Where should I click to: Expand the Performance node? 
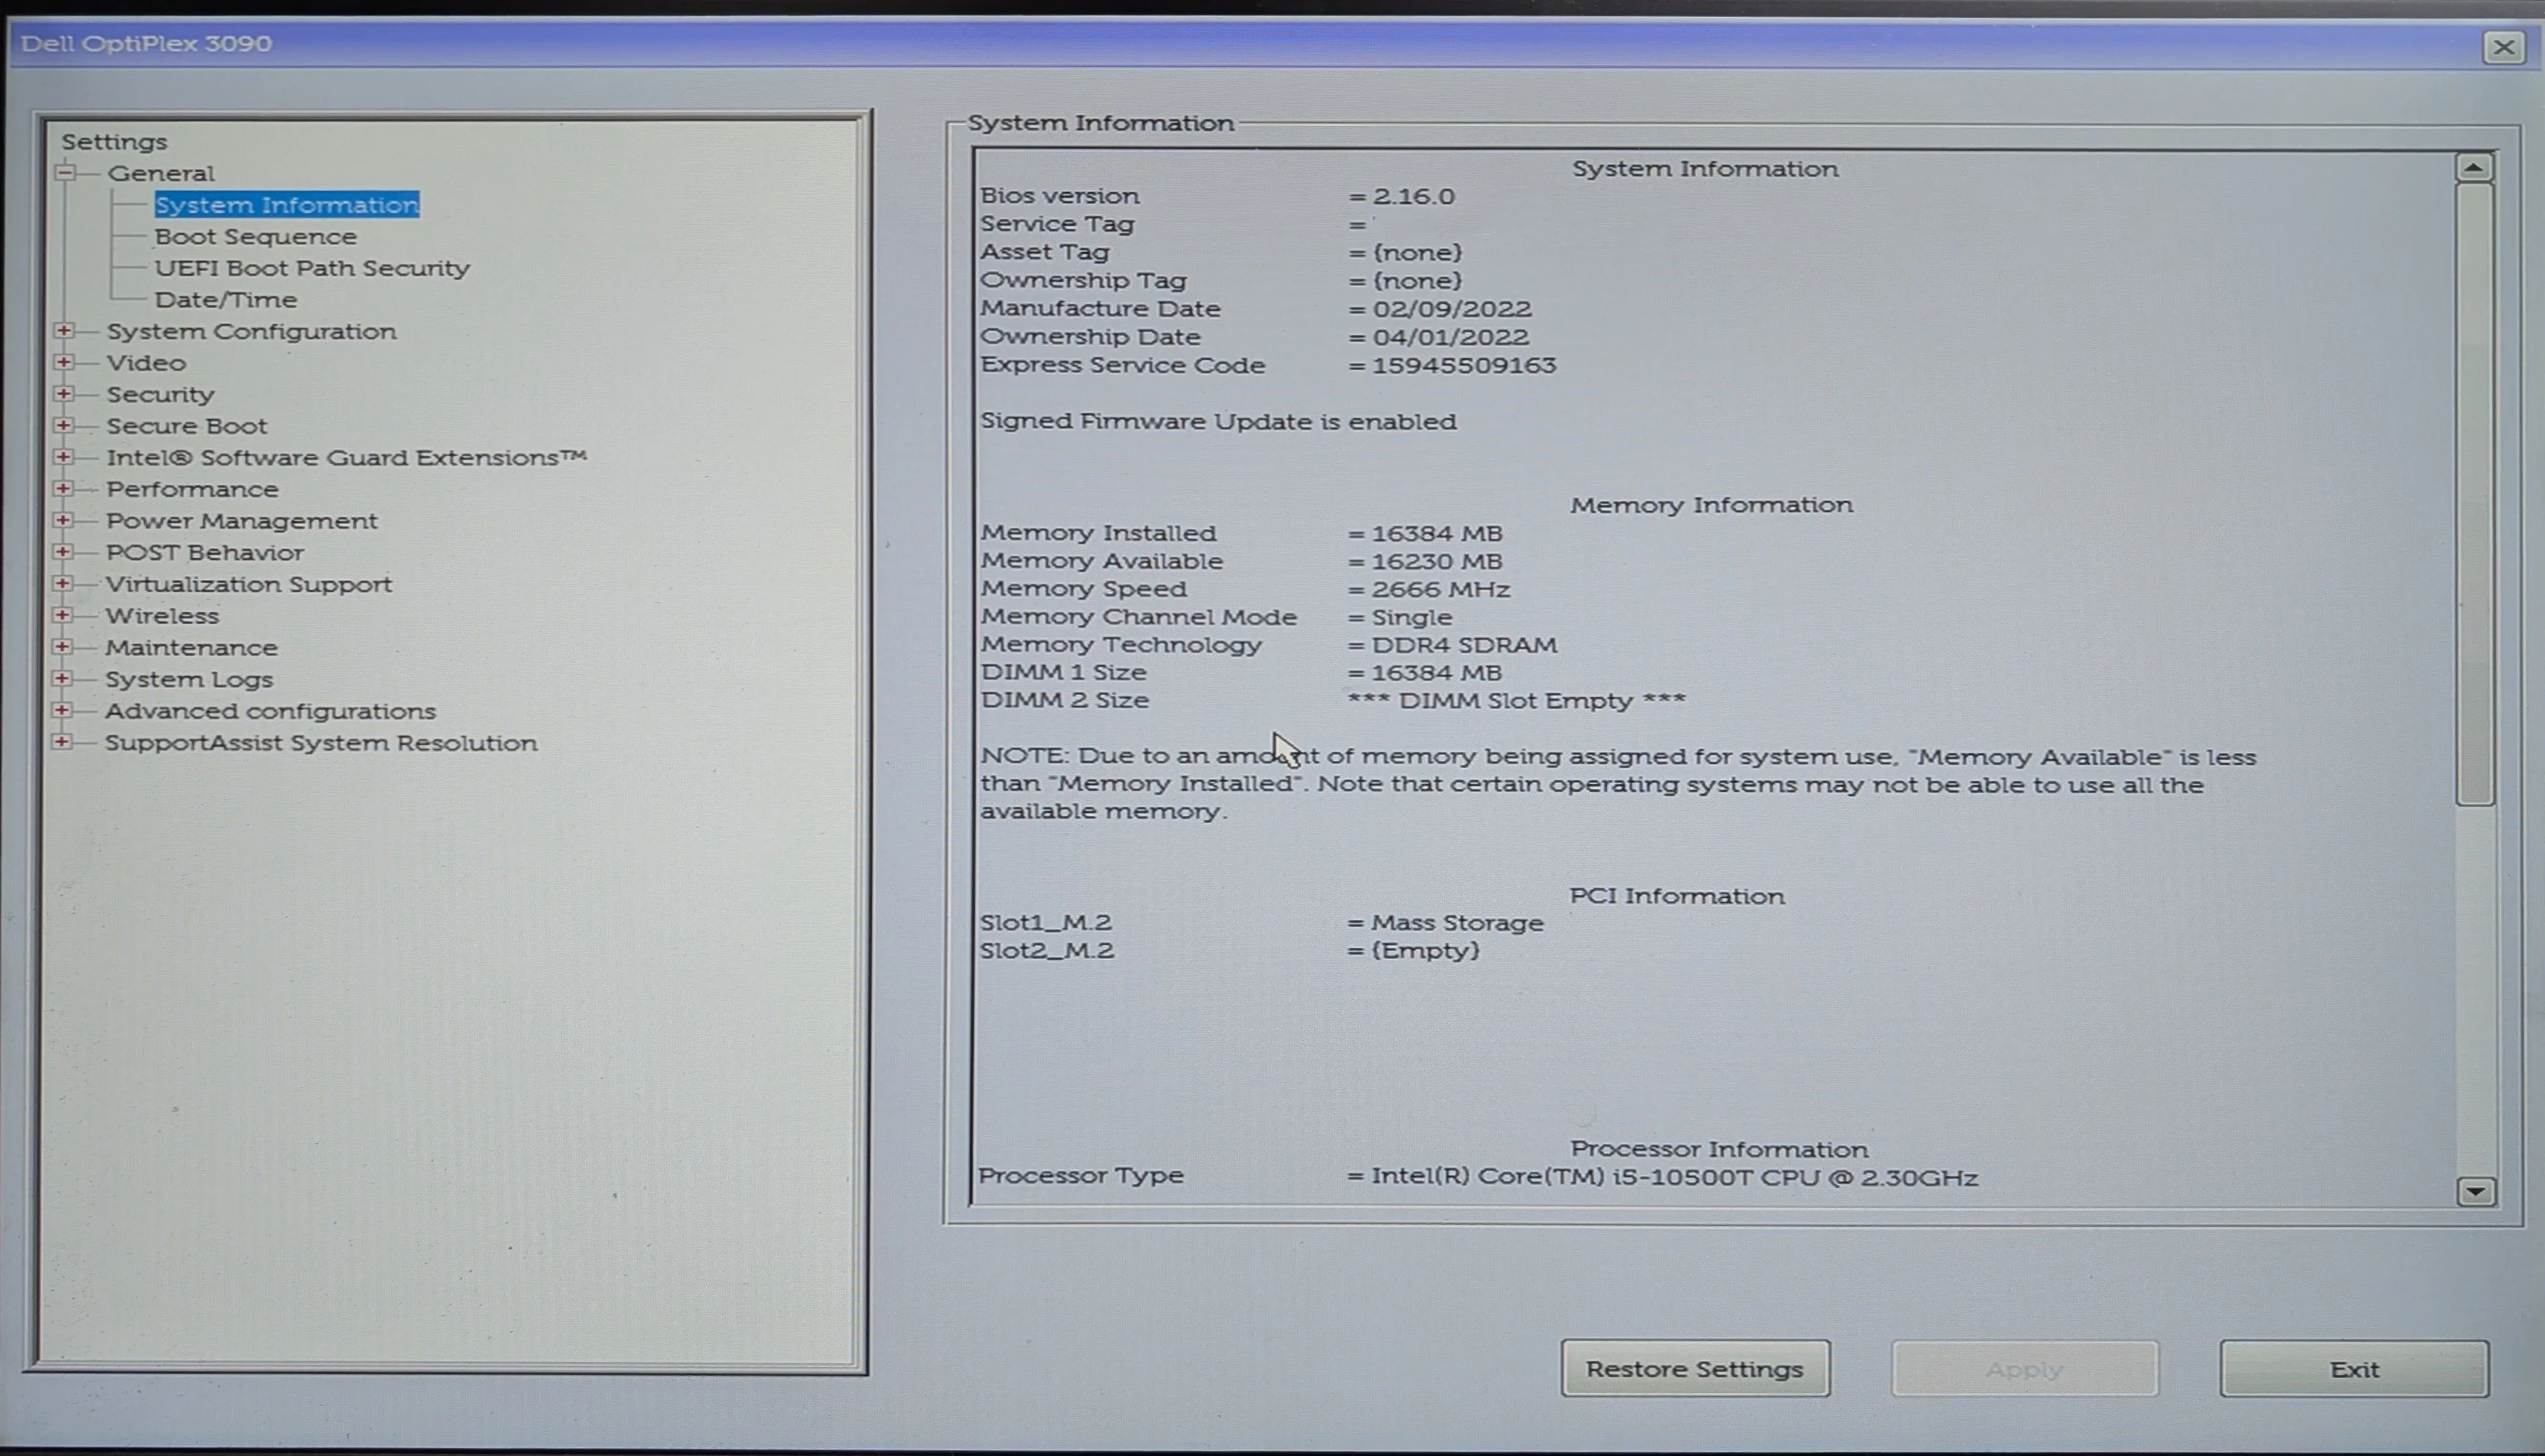point(63,489)
